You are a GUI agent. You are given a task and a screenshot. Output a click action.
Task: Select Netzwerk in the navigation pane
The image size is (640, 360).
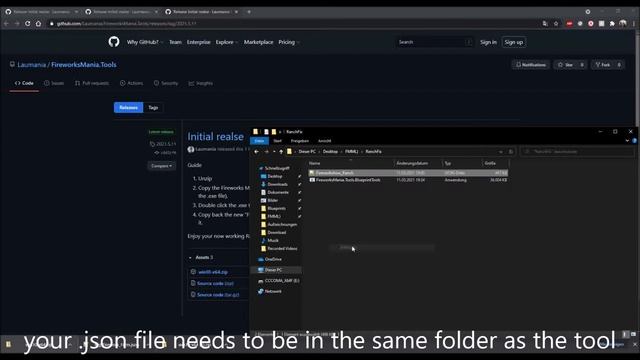click(x=273, y=291)
